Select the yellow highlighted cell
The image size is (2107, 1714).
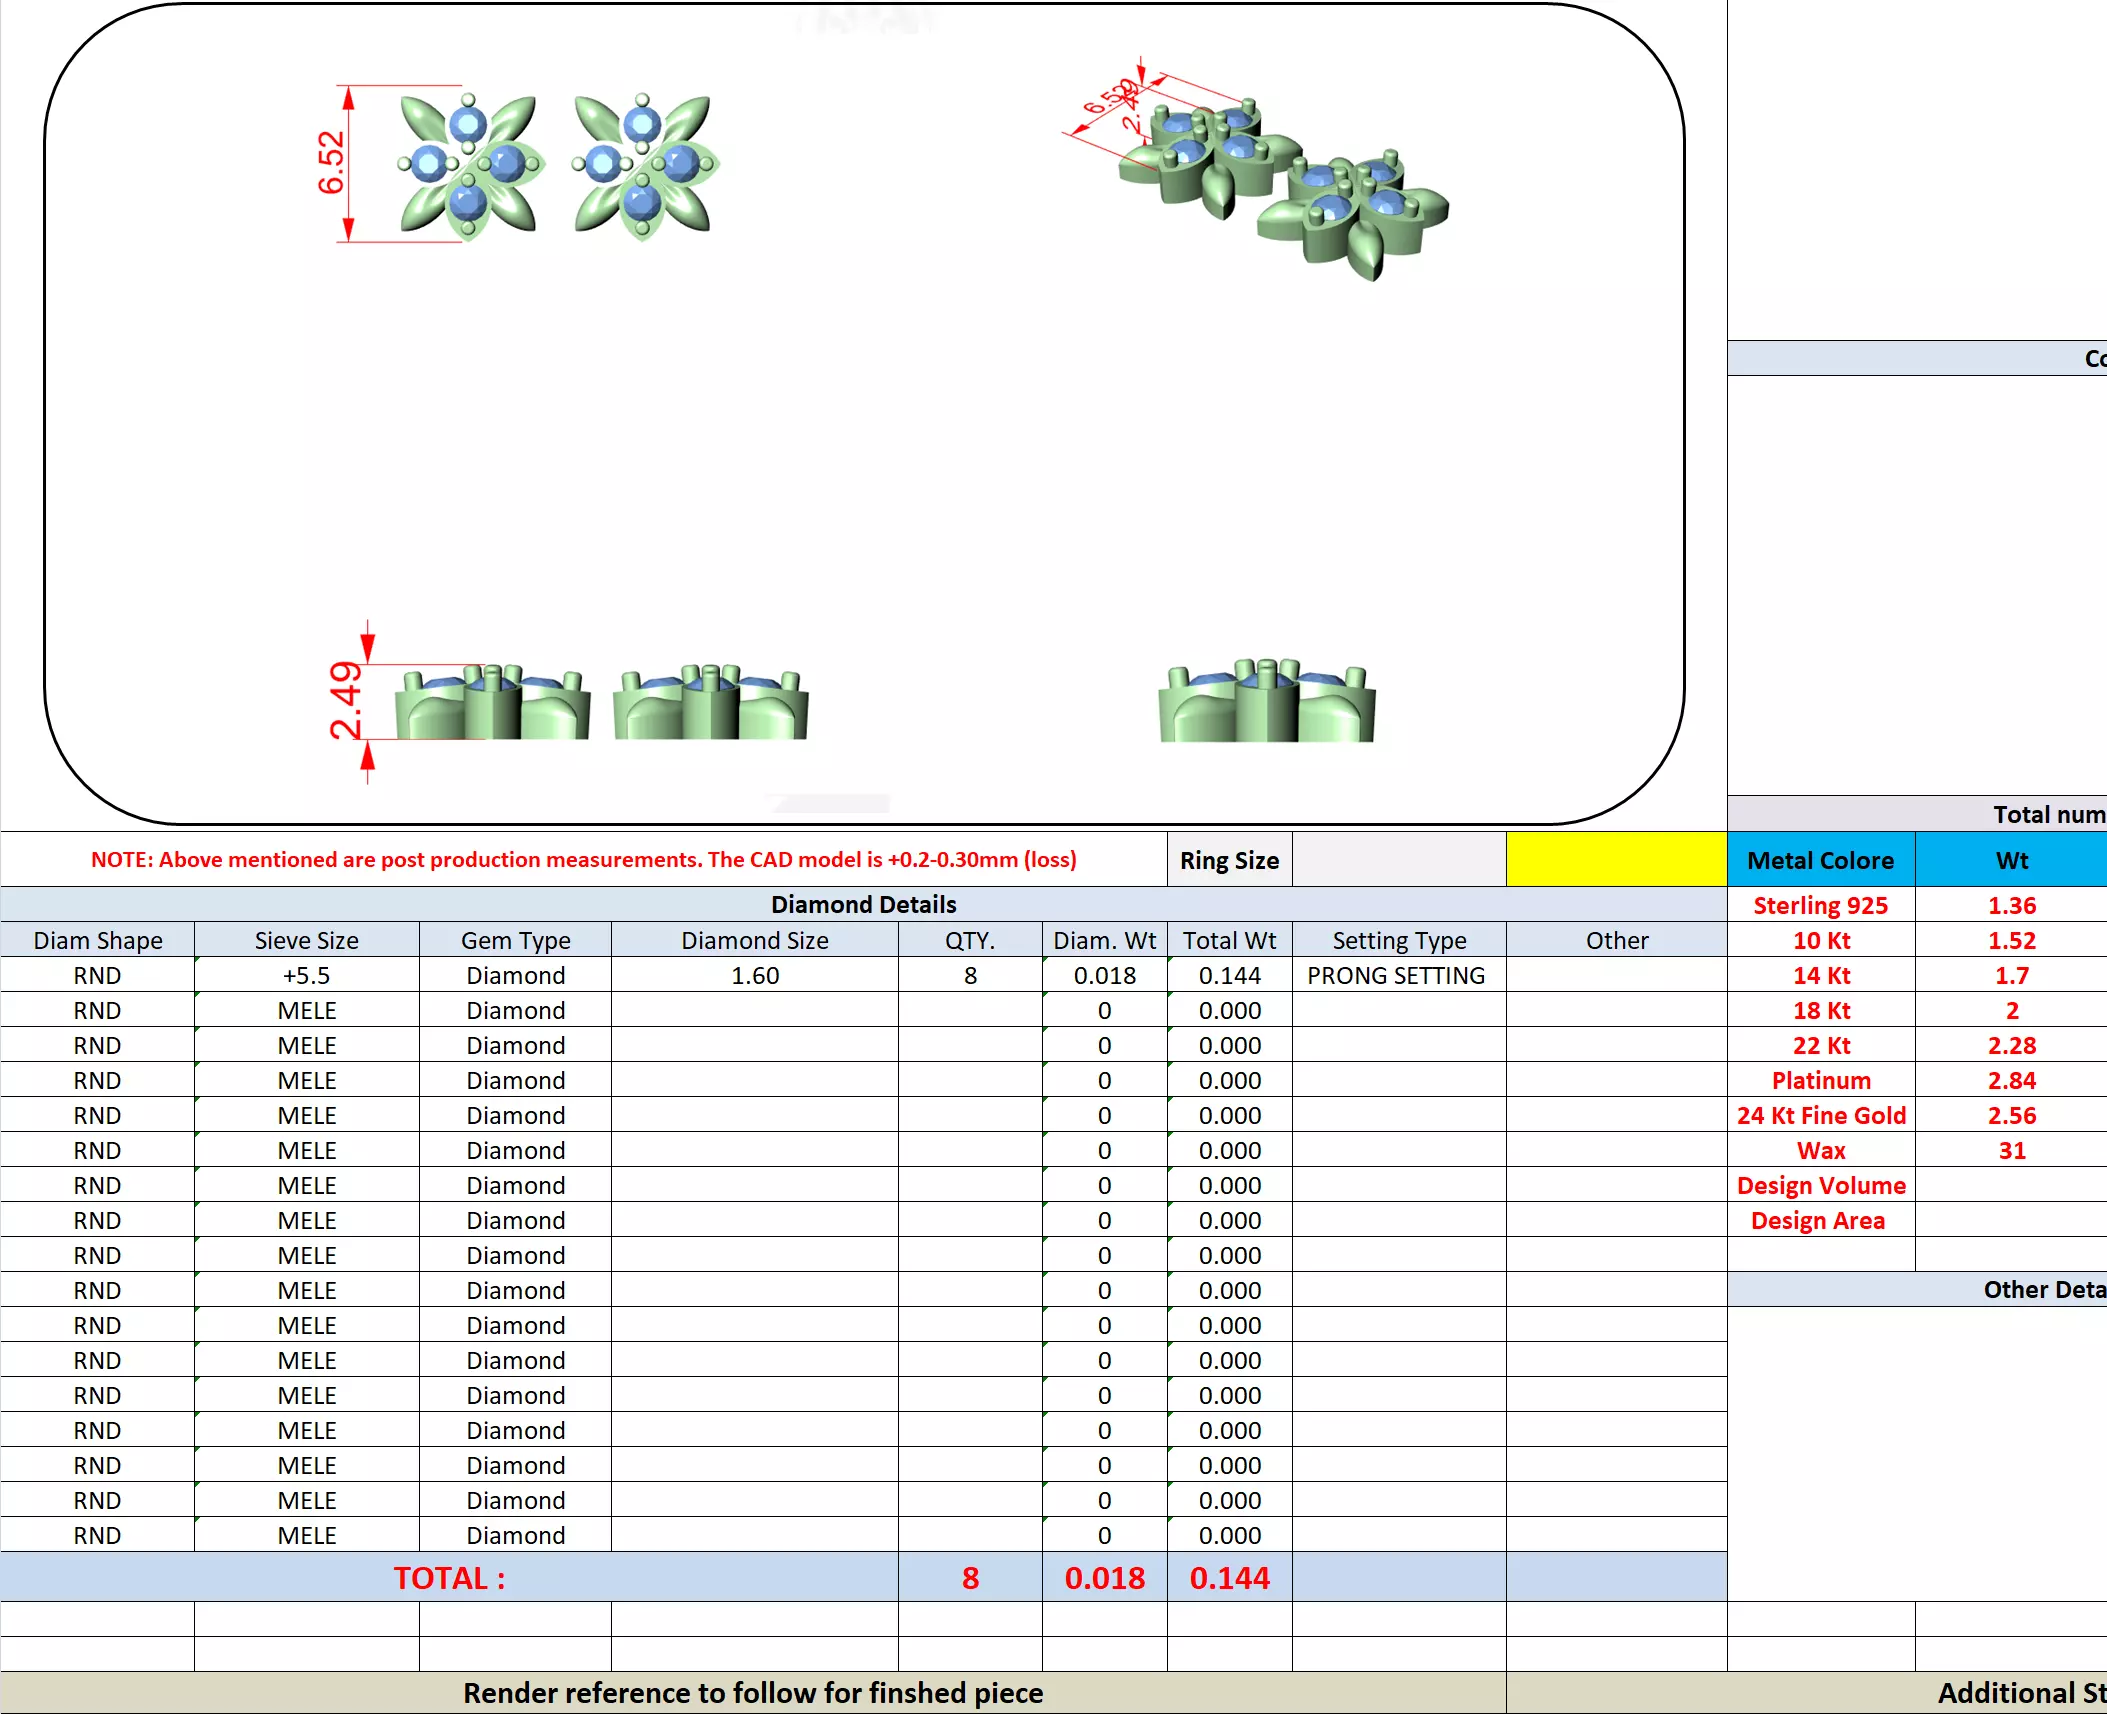[x=1615, y=860]
